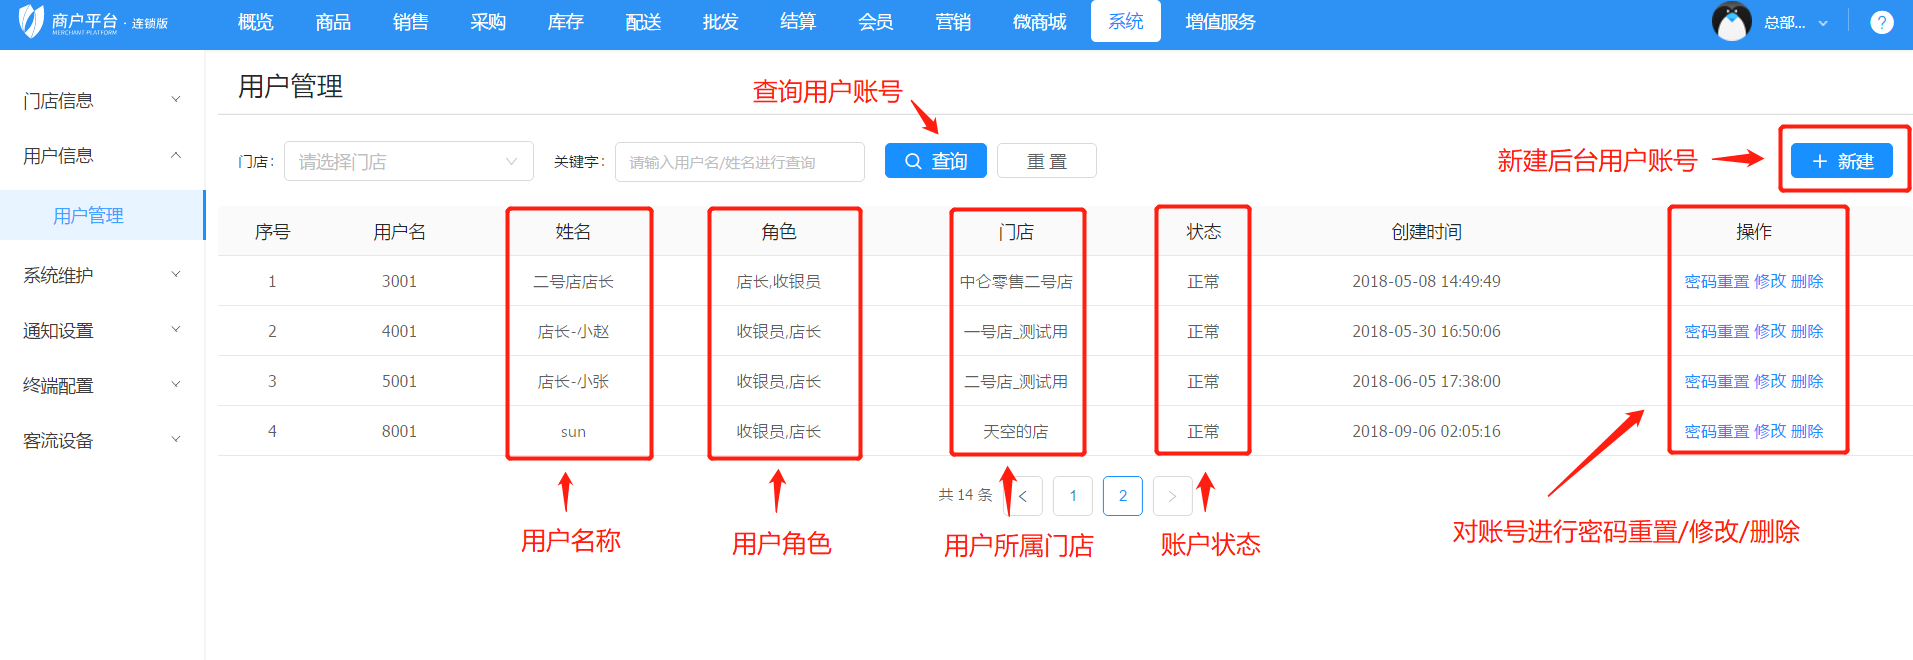Click the 重置 reset button
Viewport: 1913px width, 660px height.
(x=1046, y=161)
